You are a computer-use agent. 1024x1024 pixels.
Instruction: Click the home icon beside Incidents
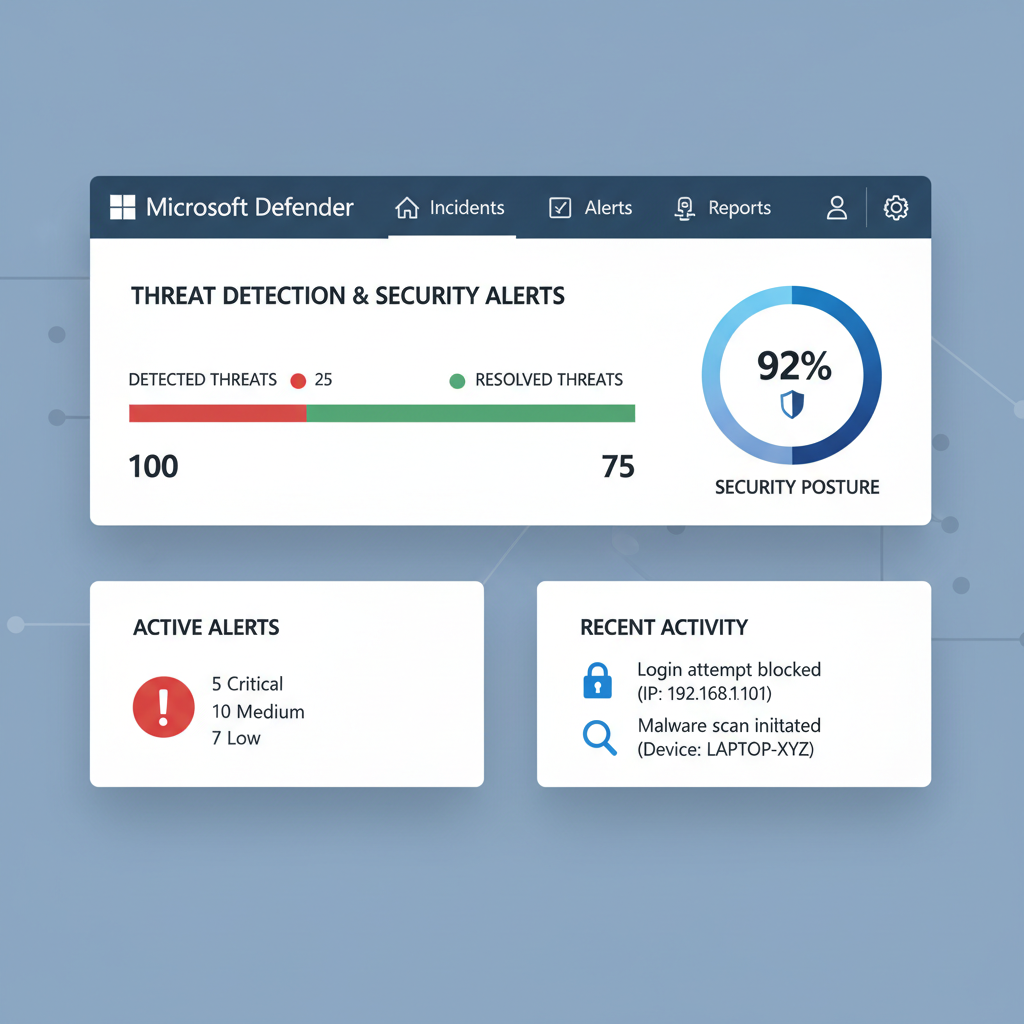(407, 208)
